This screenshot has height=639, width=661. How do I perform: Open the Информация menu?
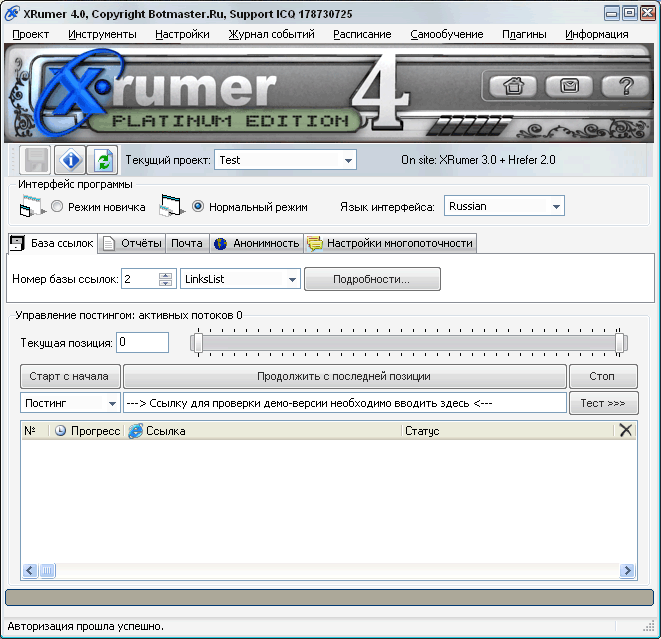[597, 35]
